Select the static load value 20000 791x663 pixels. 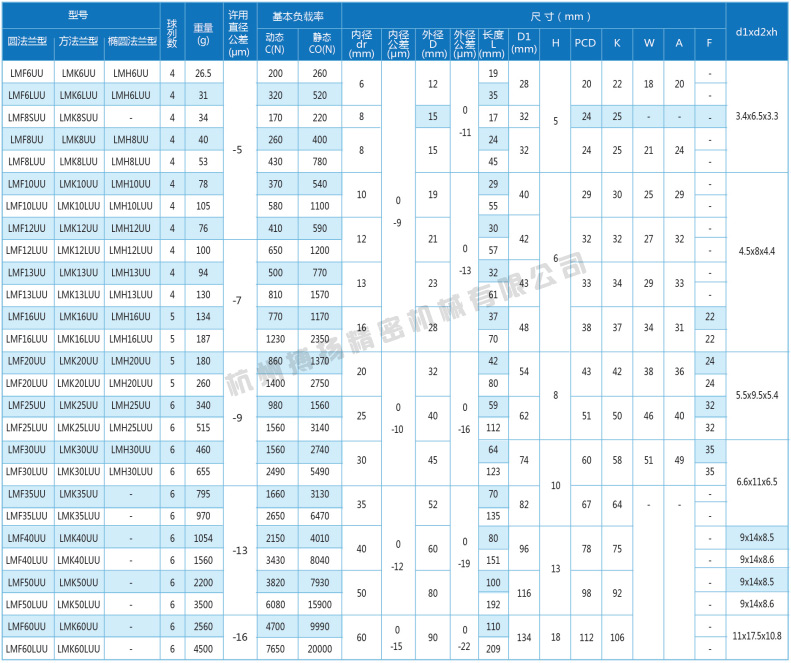tap(319, 648)
